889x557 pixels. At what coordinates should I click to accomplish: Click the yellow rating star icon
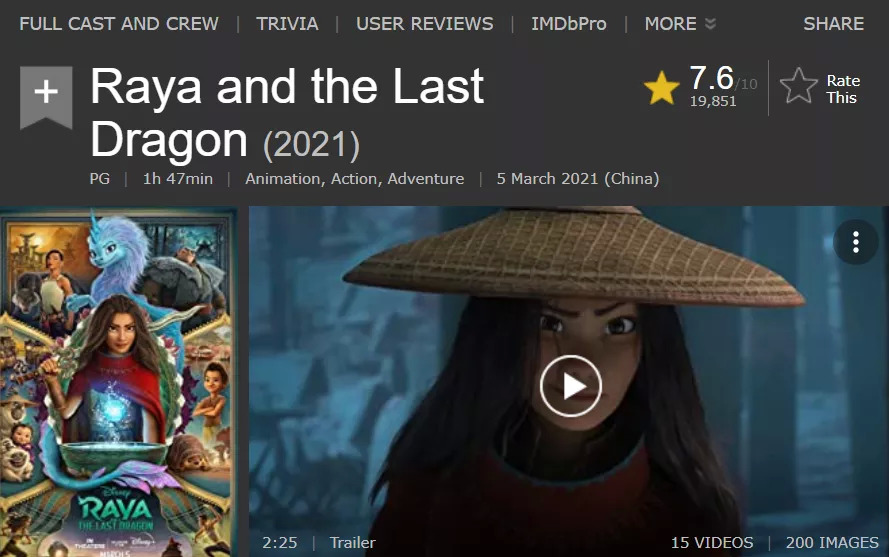point(662,88)
